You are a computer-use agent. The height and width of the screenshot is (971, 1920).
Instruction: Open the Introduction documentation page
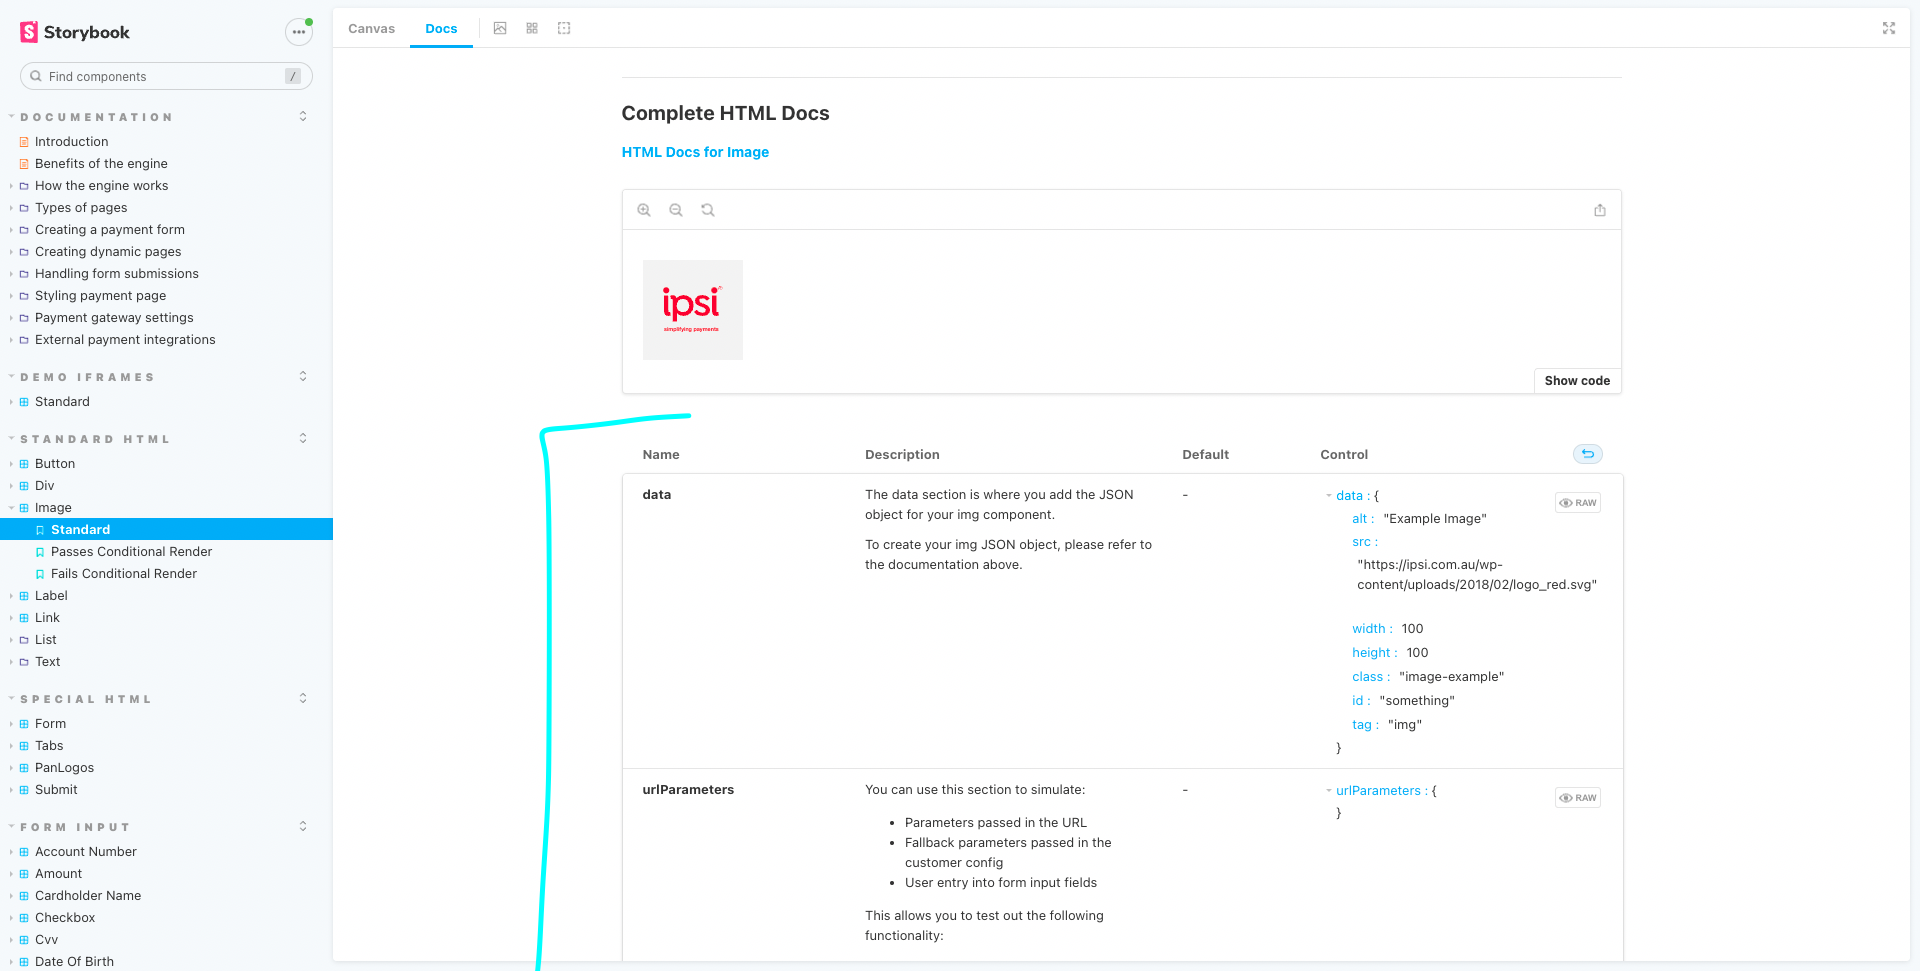click(x=72, y=142)
